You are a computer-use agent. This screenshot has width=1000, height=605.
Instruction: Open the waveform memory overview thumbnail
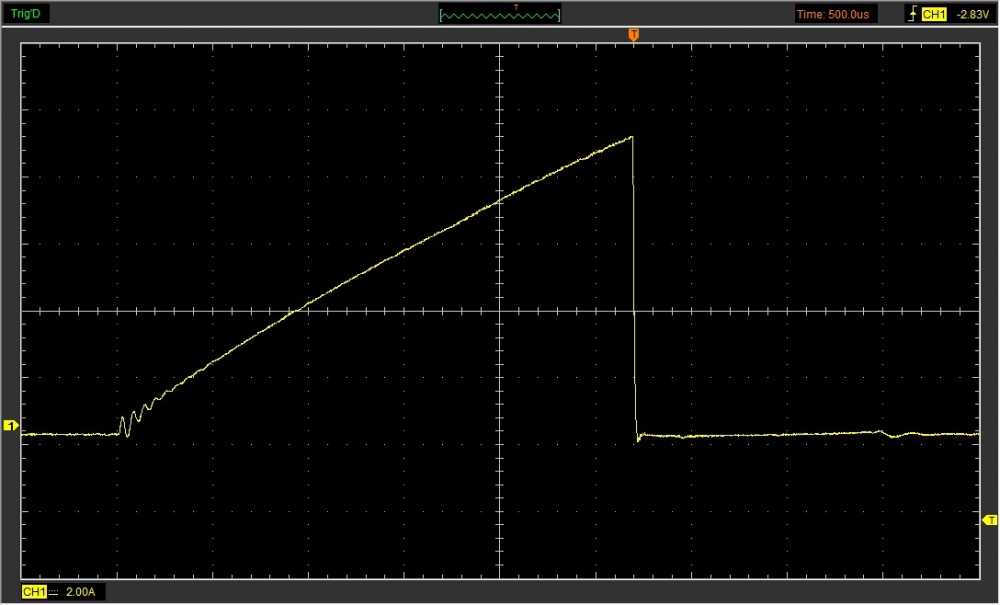[500, 14]
